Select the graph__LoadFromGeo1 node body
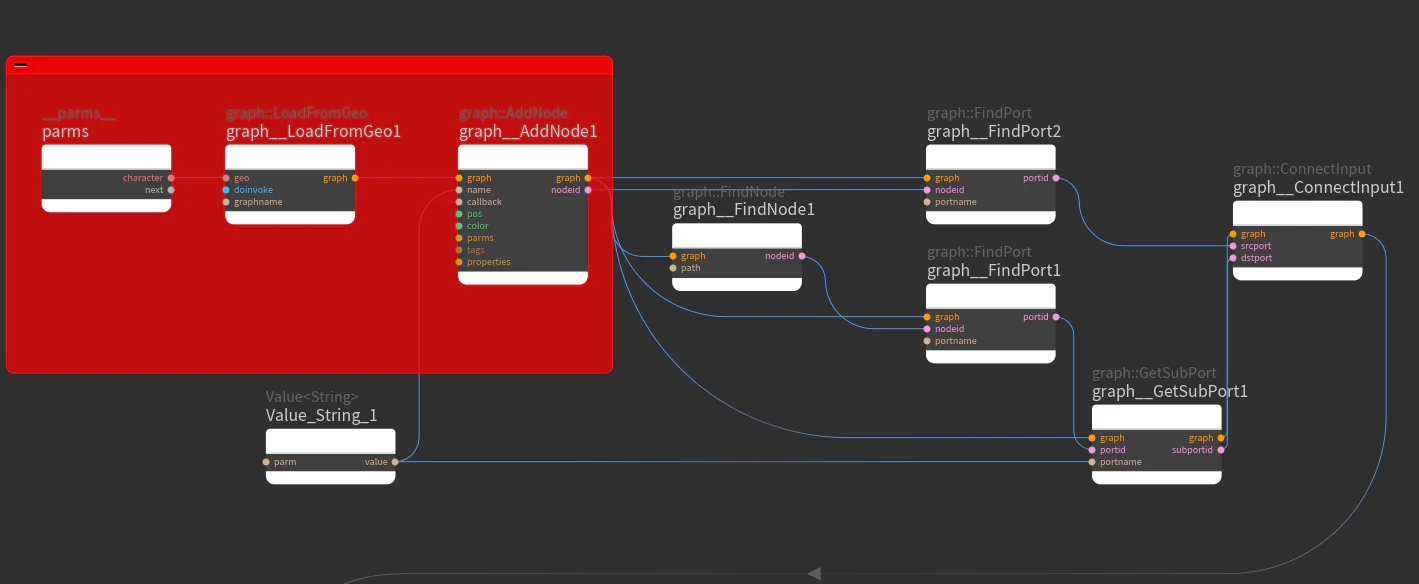The image size is (1419, 584). (x=290, y=184)
